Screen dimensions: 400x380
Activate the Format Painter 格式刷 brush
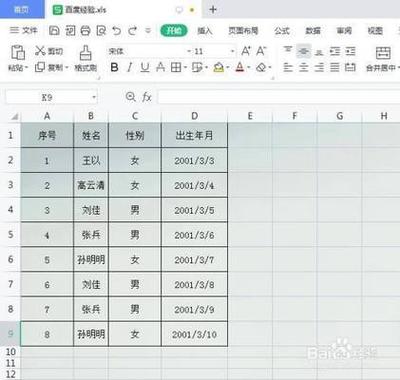point(86,53)
